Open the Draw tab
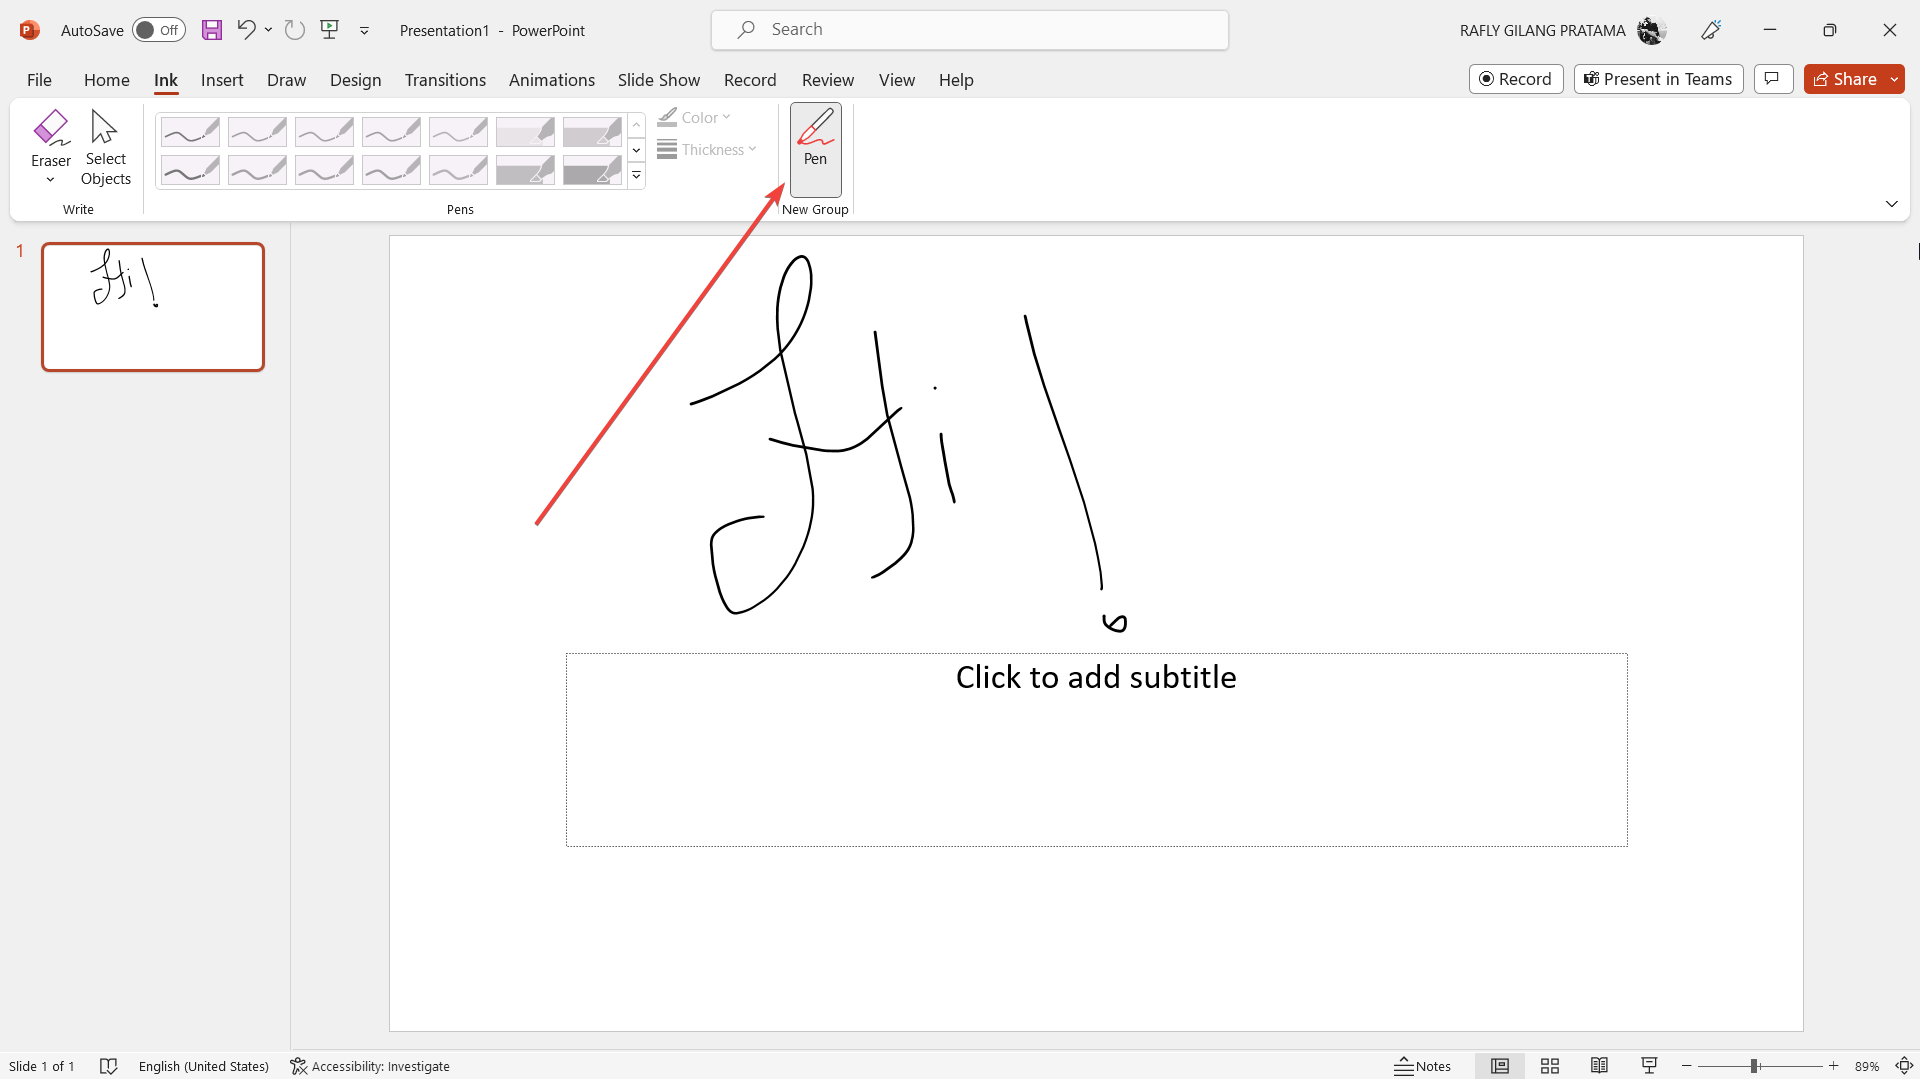Screen dimensions: 1920x1080 (286, 80)
